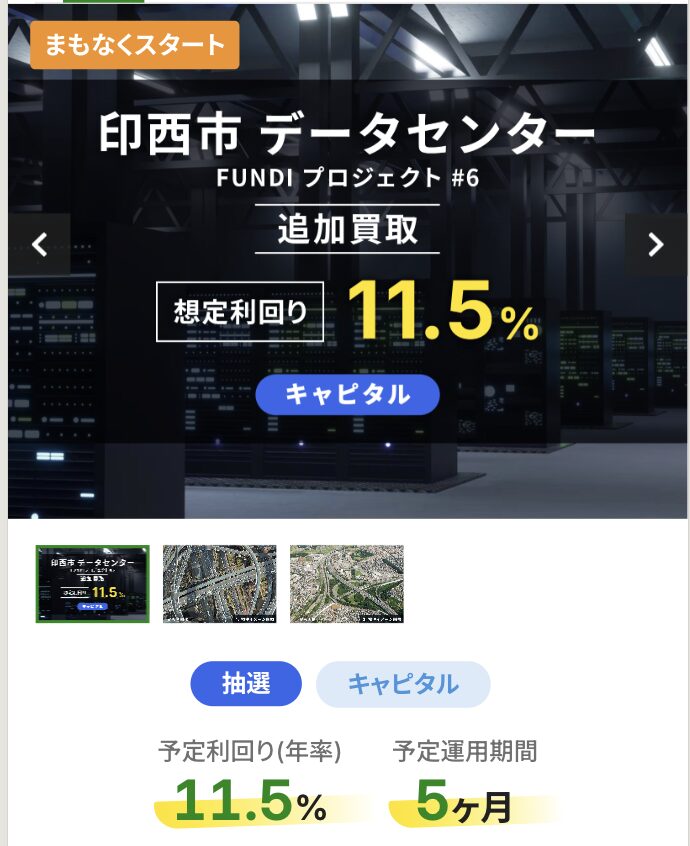Viewport: 690px width, 846px height.
Task: Select the data center thumbnail
Action: [93, 584]
